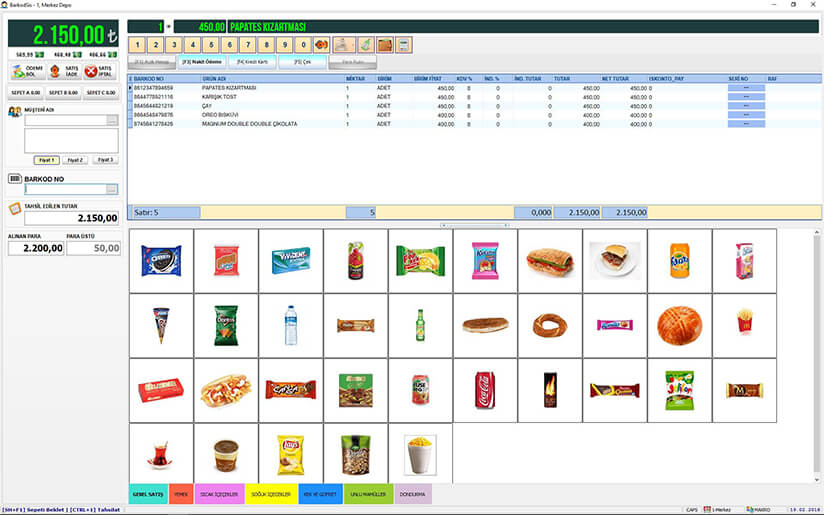Open the Dondurma category tab

tap(412, 494)
